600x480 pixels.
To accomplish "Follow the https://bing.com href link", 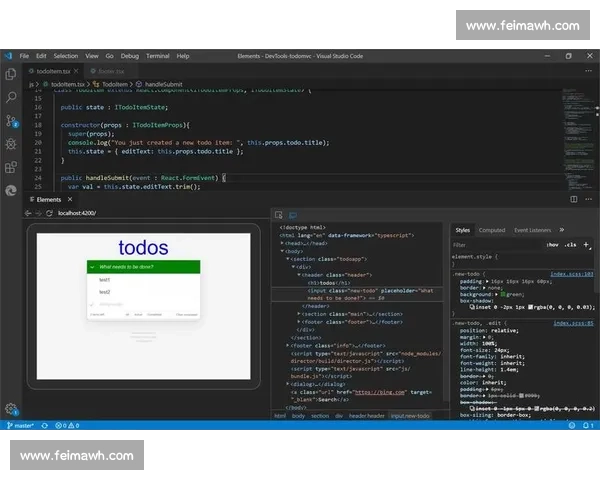I will click(x=380, y=392).
